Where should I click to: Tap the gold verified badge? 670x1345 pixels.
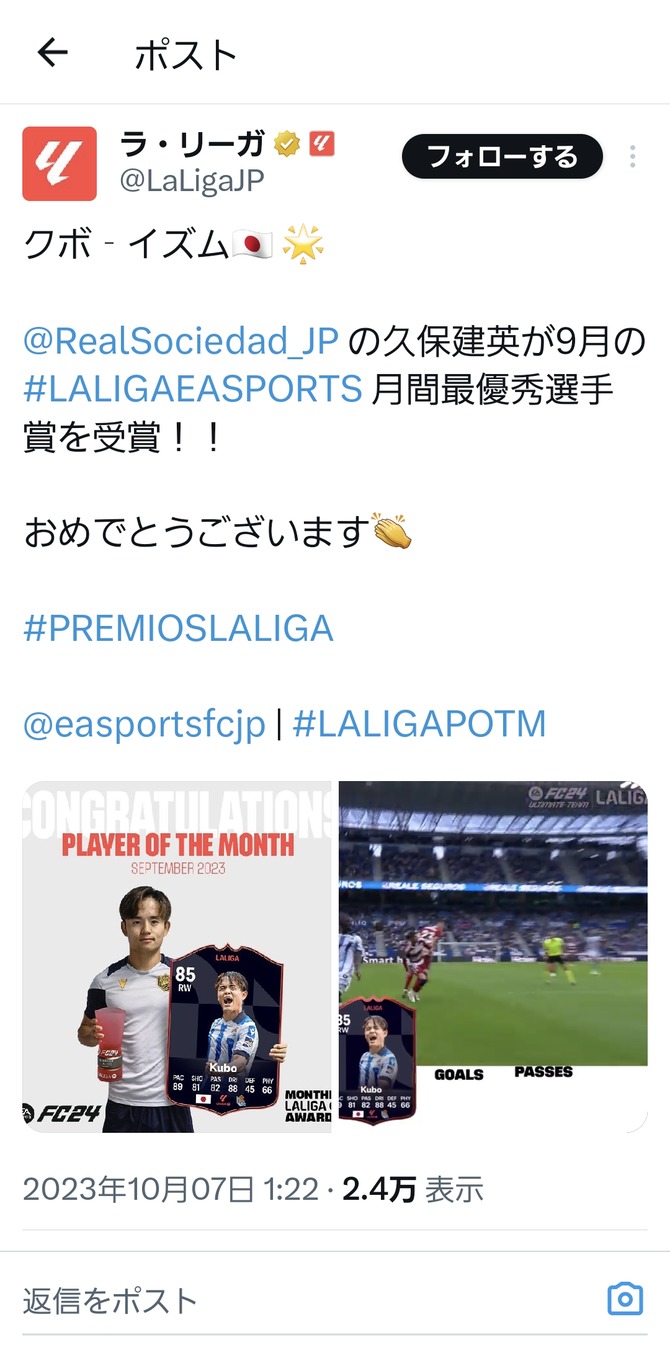[x=287, y=146]
